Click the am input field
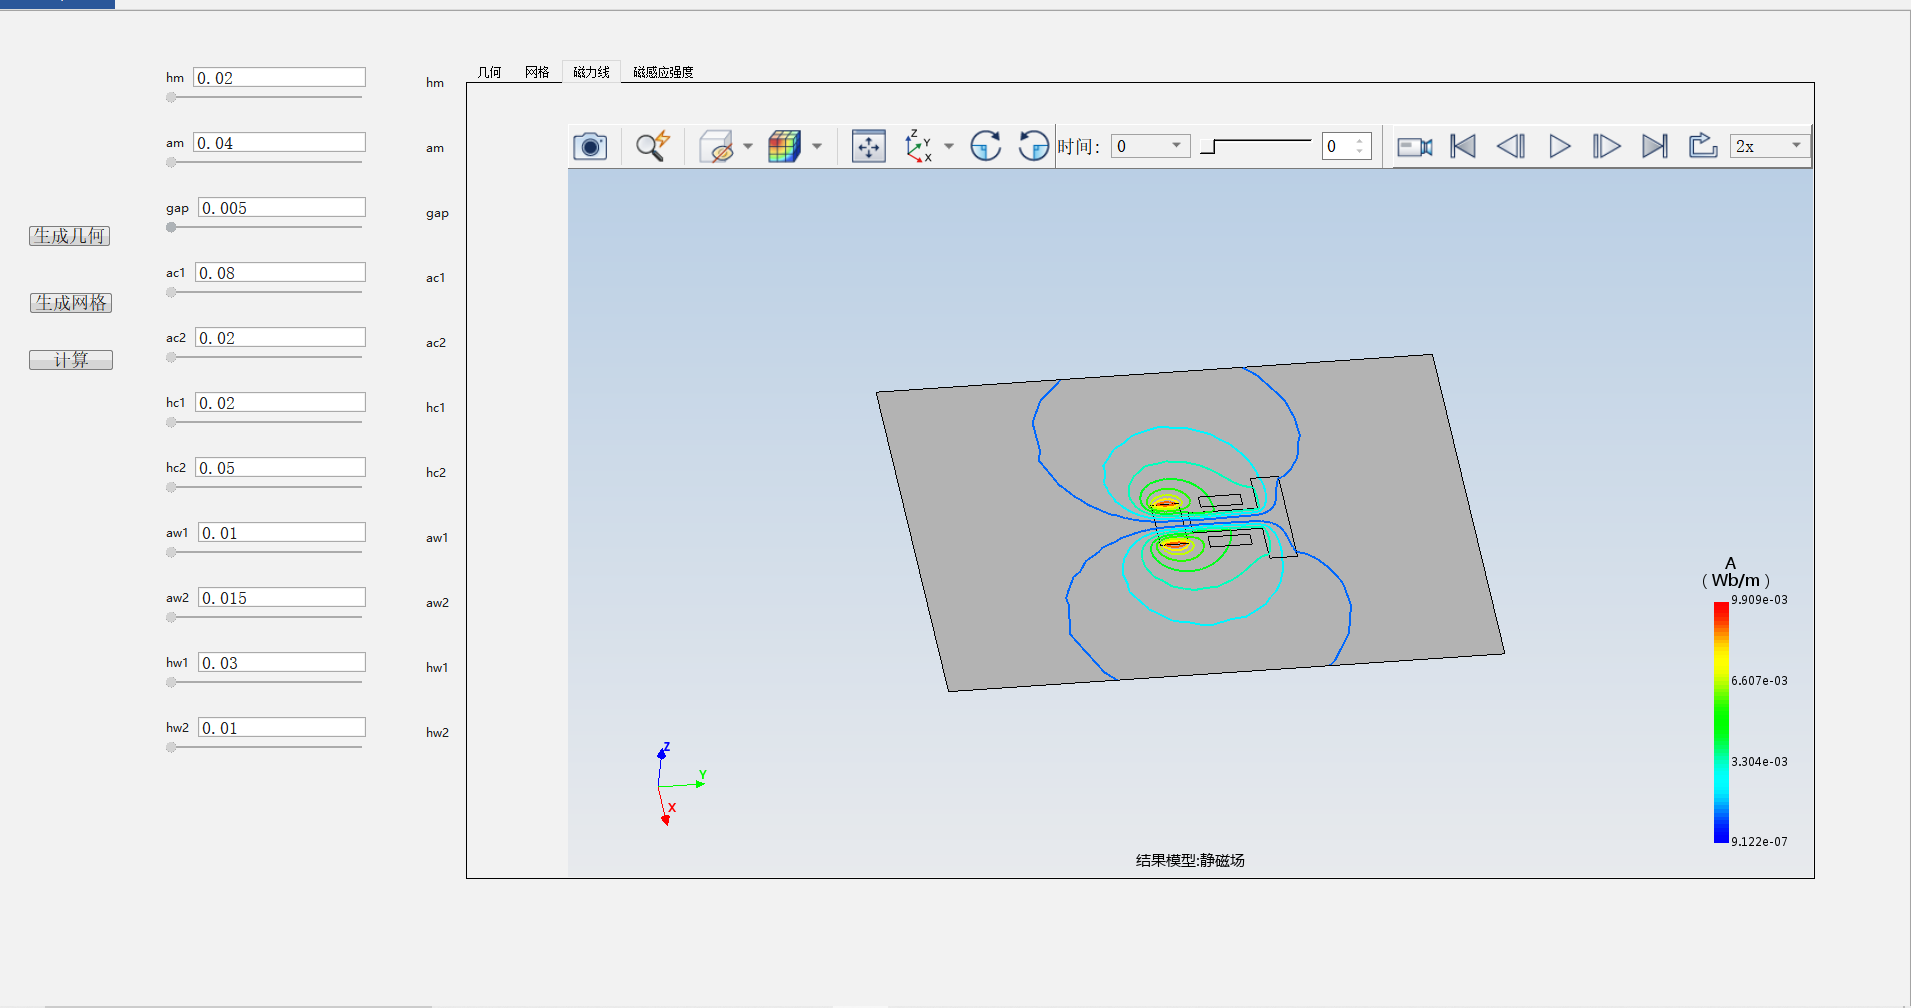The width and height of the screenshot is (1911, 1008). [x=279, y=142]
